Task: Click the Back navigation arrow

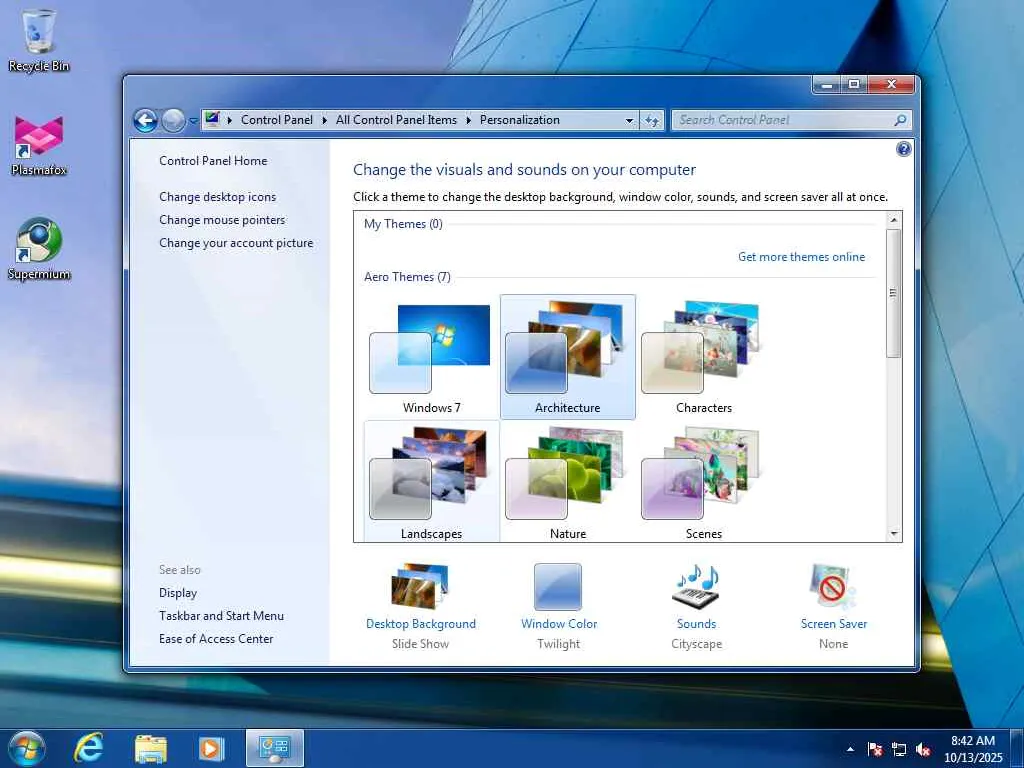Action: [x=145, y=120]
